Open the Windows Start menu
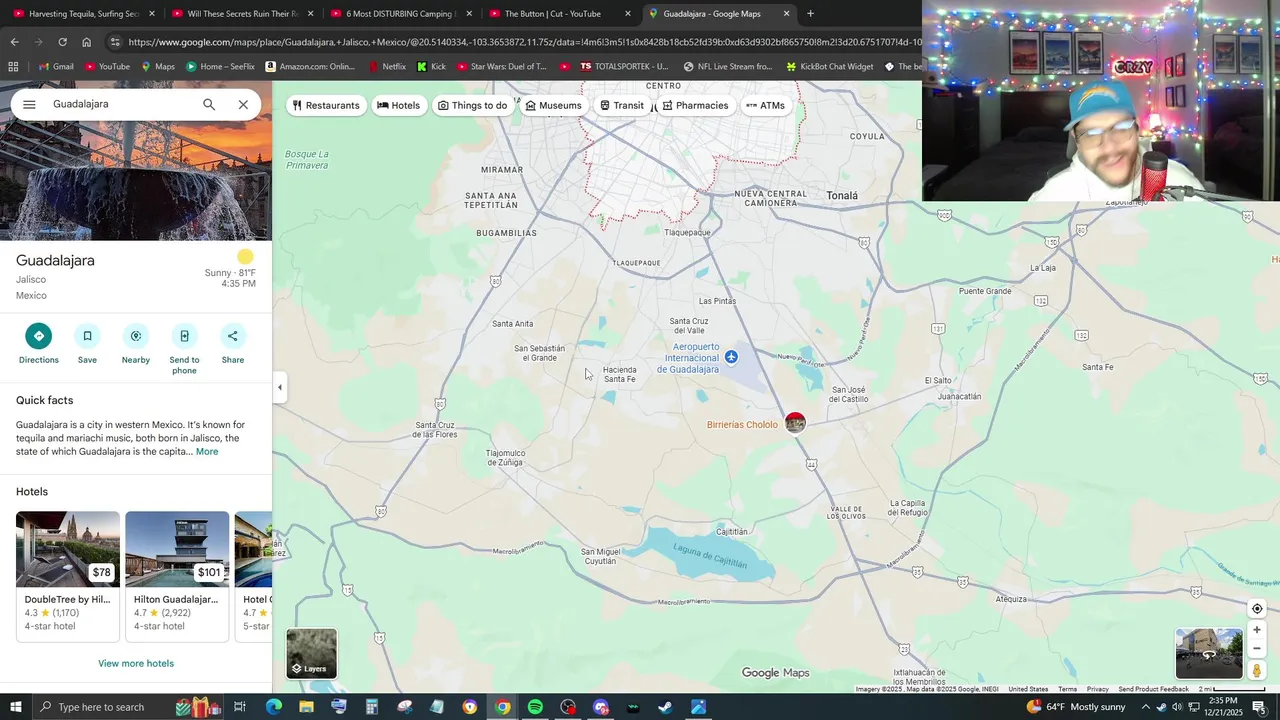Viewport: 1280px width, 720px height. click(x=15, y=707)
